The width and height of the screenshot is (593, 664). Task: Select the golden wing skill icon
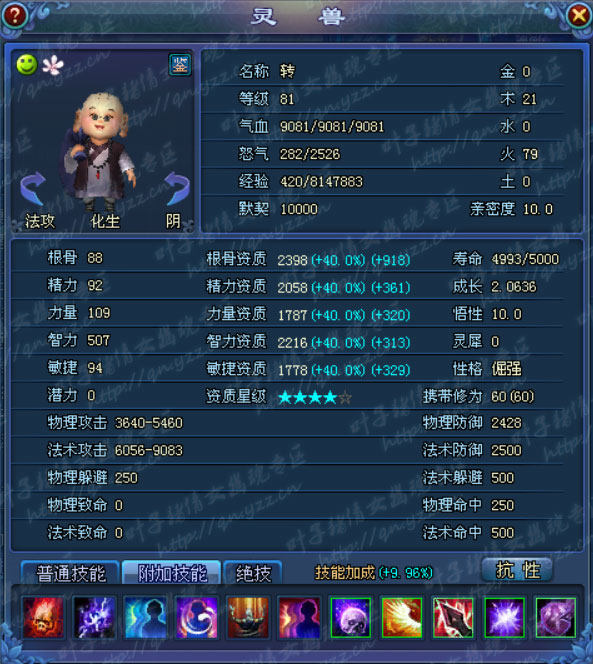(x=402, y=617)
